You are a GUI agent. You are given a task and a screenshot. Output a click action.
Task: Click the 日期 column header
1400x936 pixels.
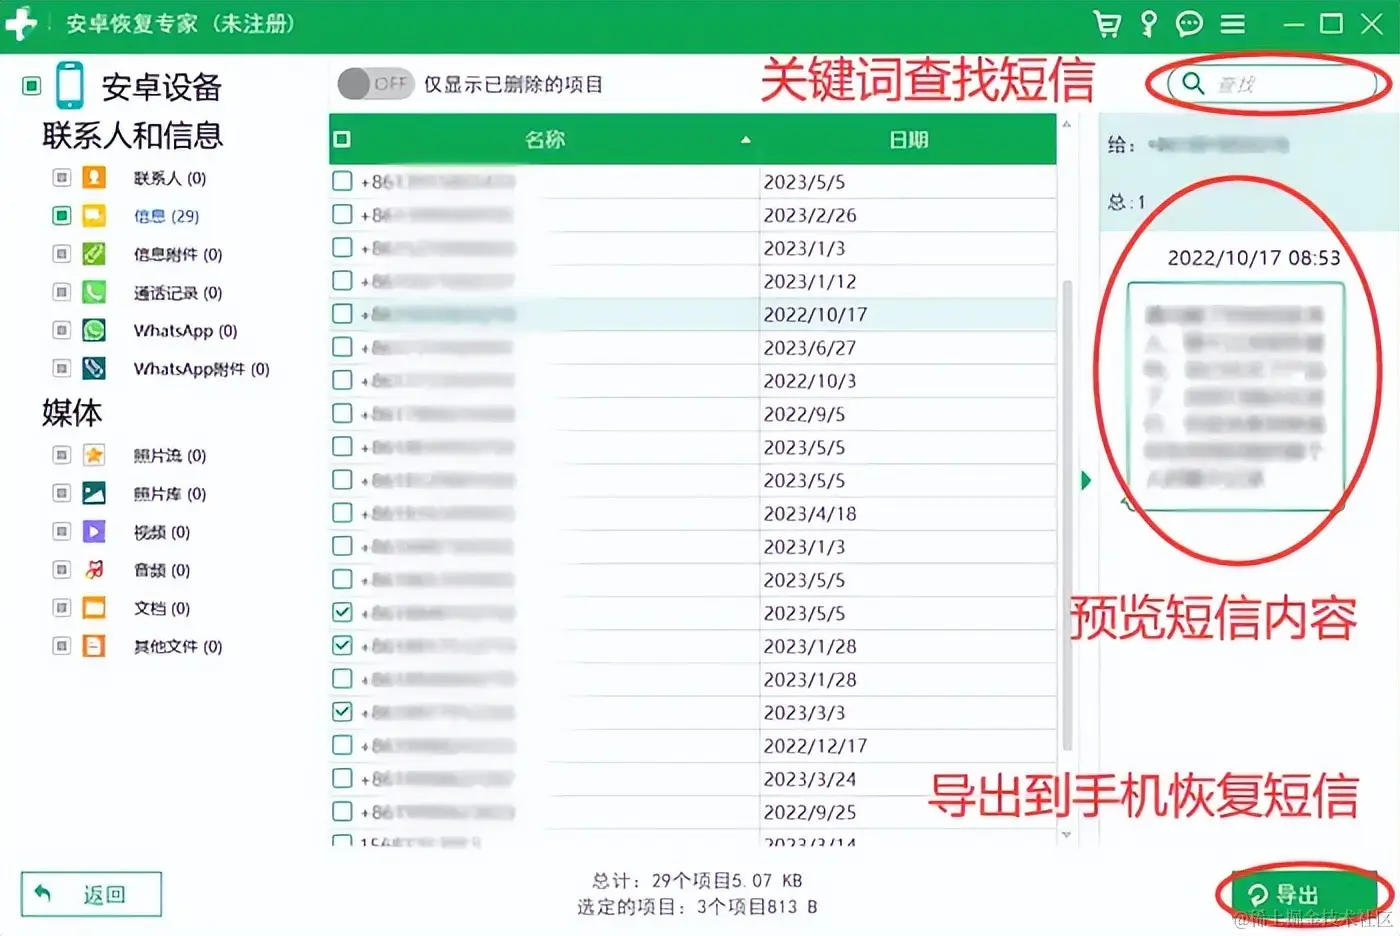(x=908, y=140)
